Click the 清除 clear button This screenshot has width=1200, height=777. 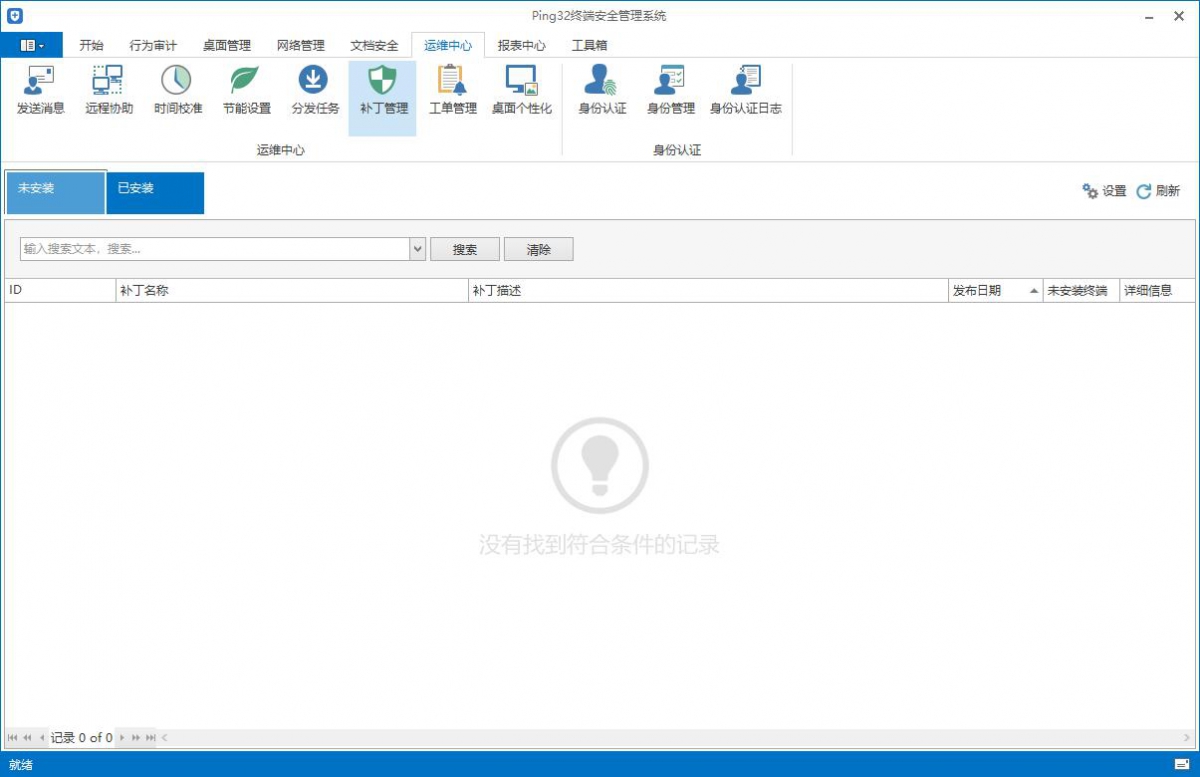click(x=539, y=249)
